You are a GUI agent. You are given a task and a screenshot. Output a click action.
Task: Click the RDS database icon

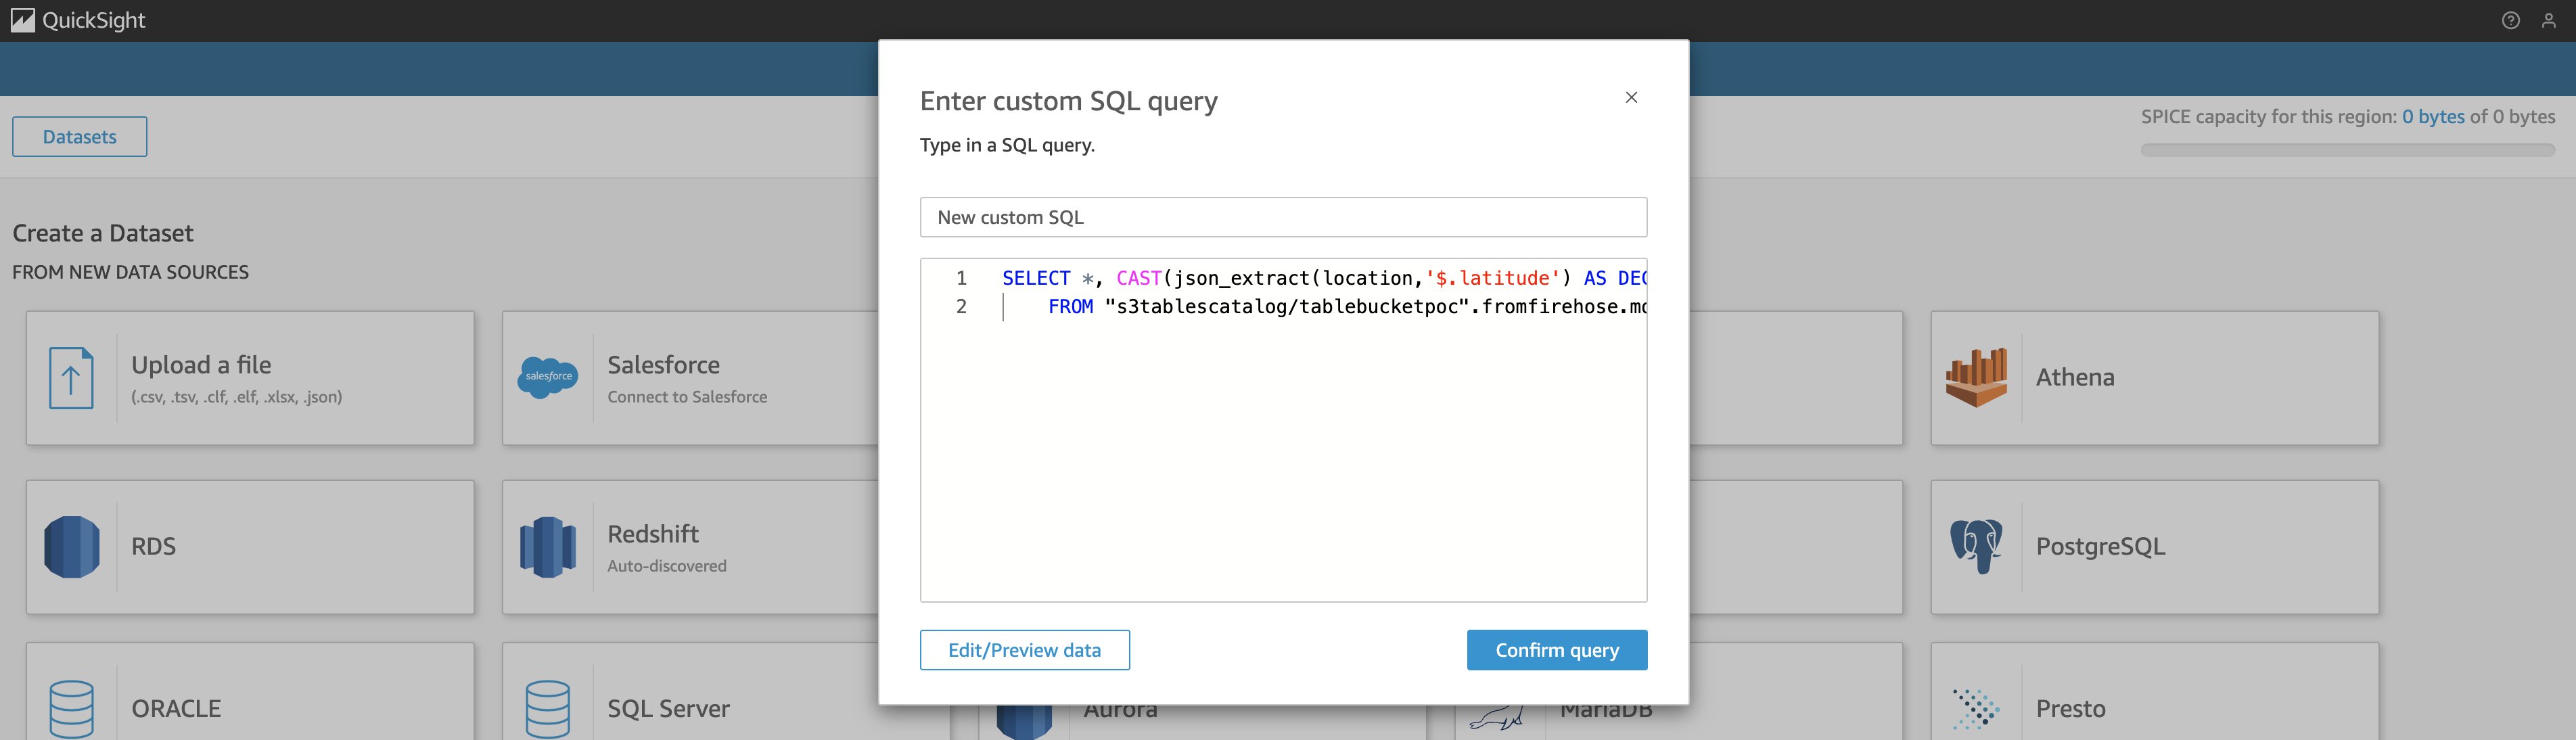pos(71,547)
